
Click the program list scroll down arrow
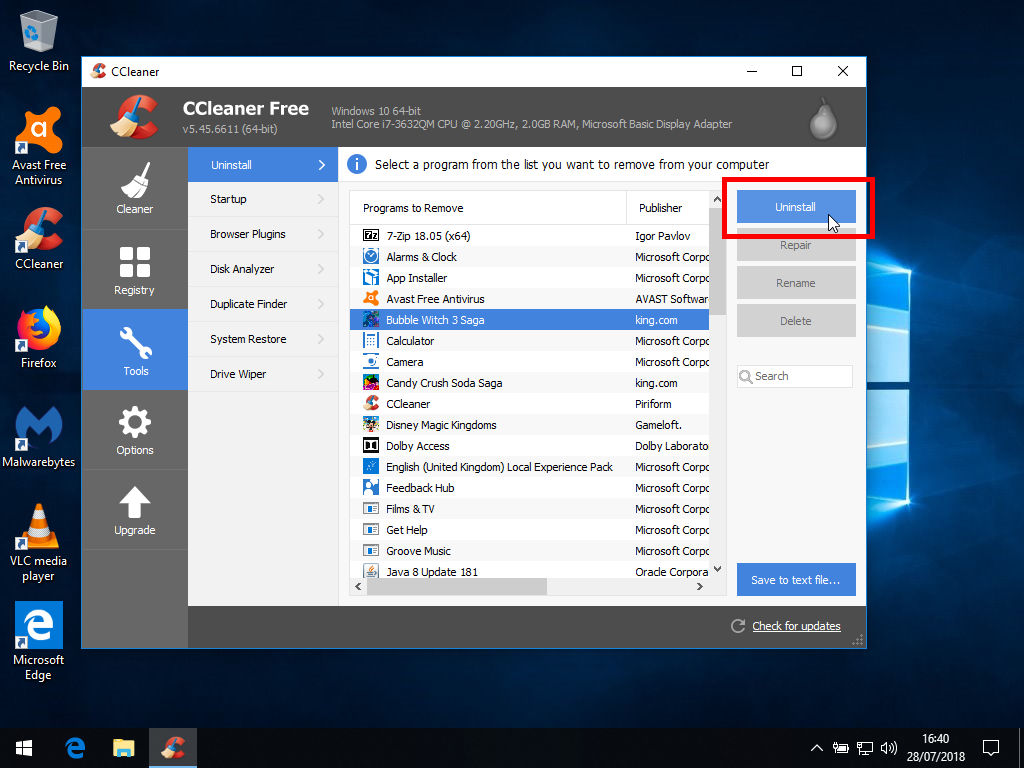click(x=717, y=569)
